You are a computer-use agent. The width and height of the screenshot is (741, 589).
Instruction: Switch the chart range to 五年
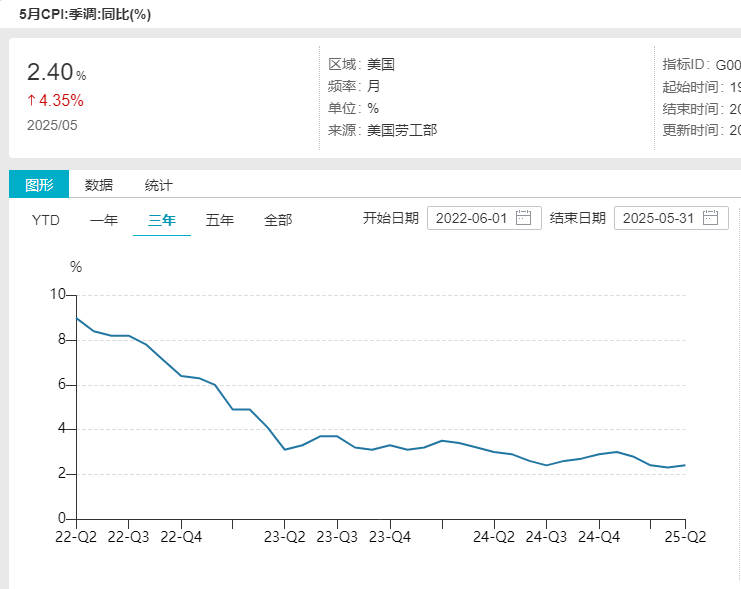220,220
